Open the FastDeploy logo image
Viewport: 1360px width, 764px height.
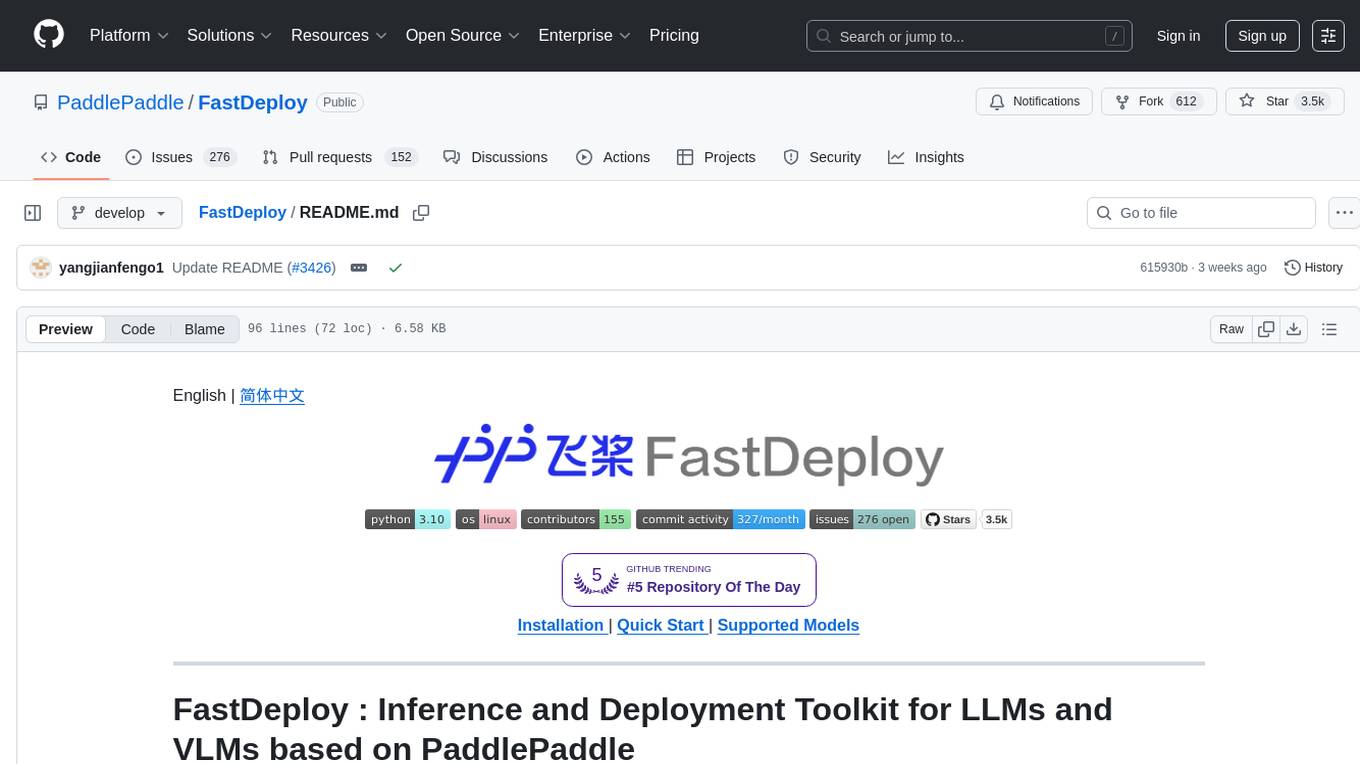tap(689, 456)
